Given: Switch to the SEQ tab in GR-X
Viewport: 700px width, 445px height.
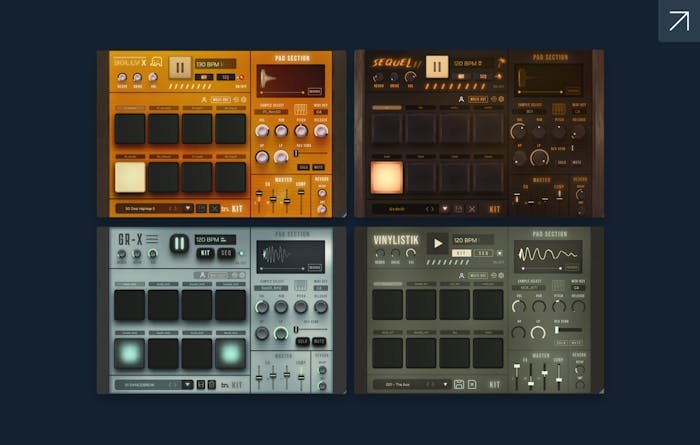Looking at the screenshot, I should 226,253.
